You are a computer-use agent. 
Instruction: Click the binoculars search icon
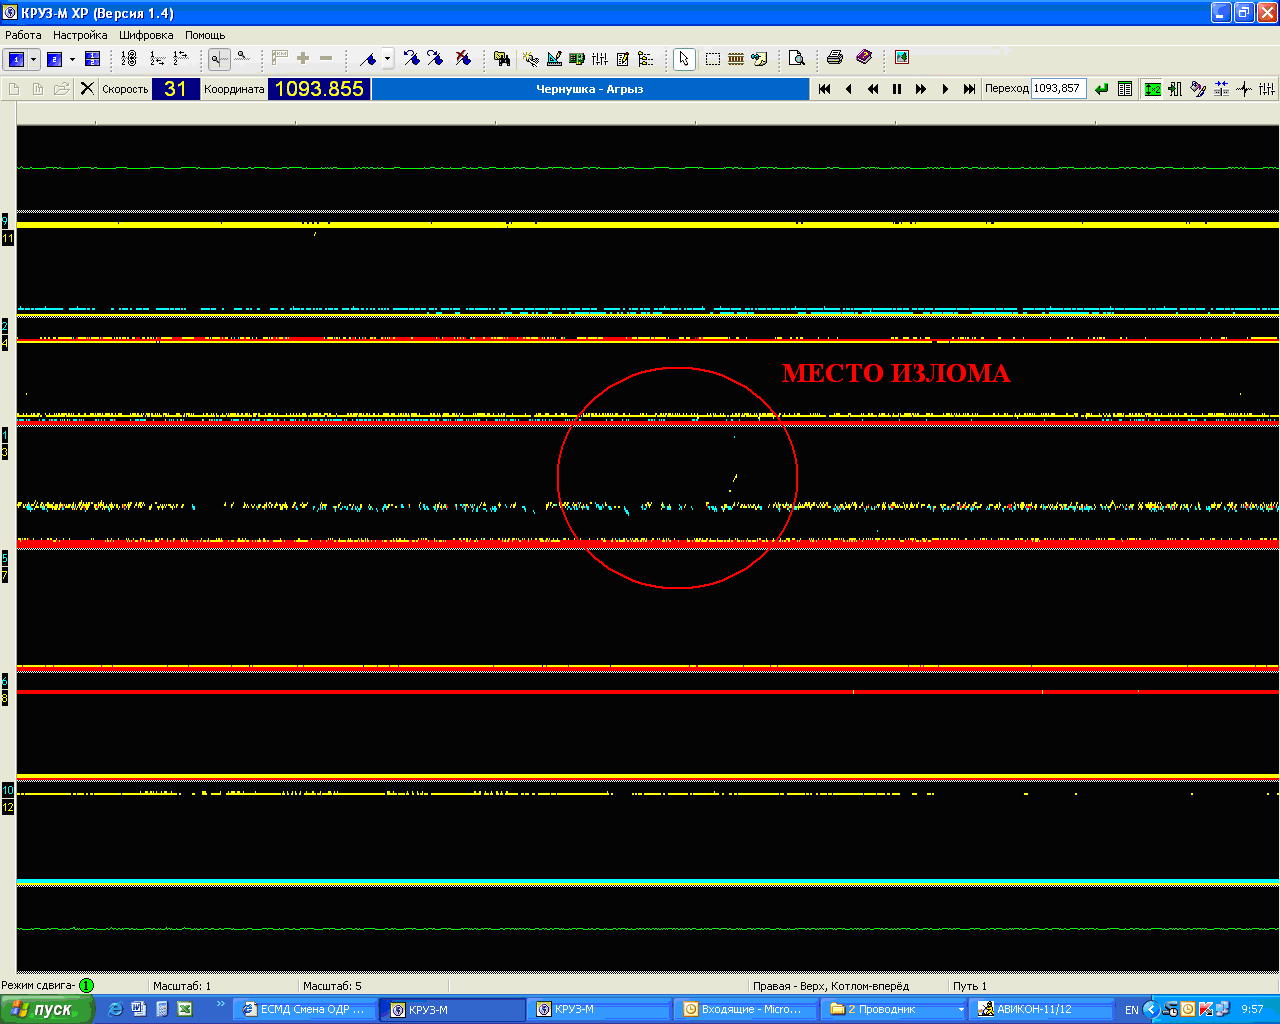502,59
